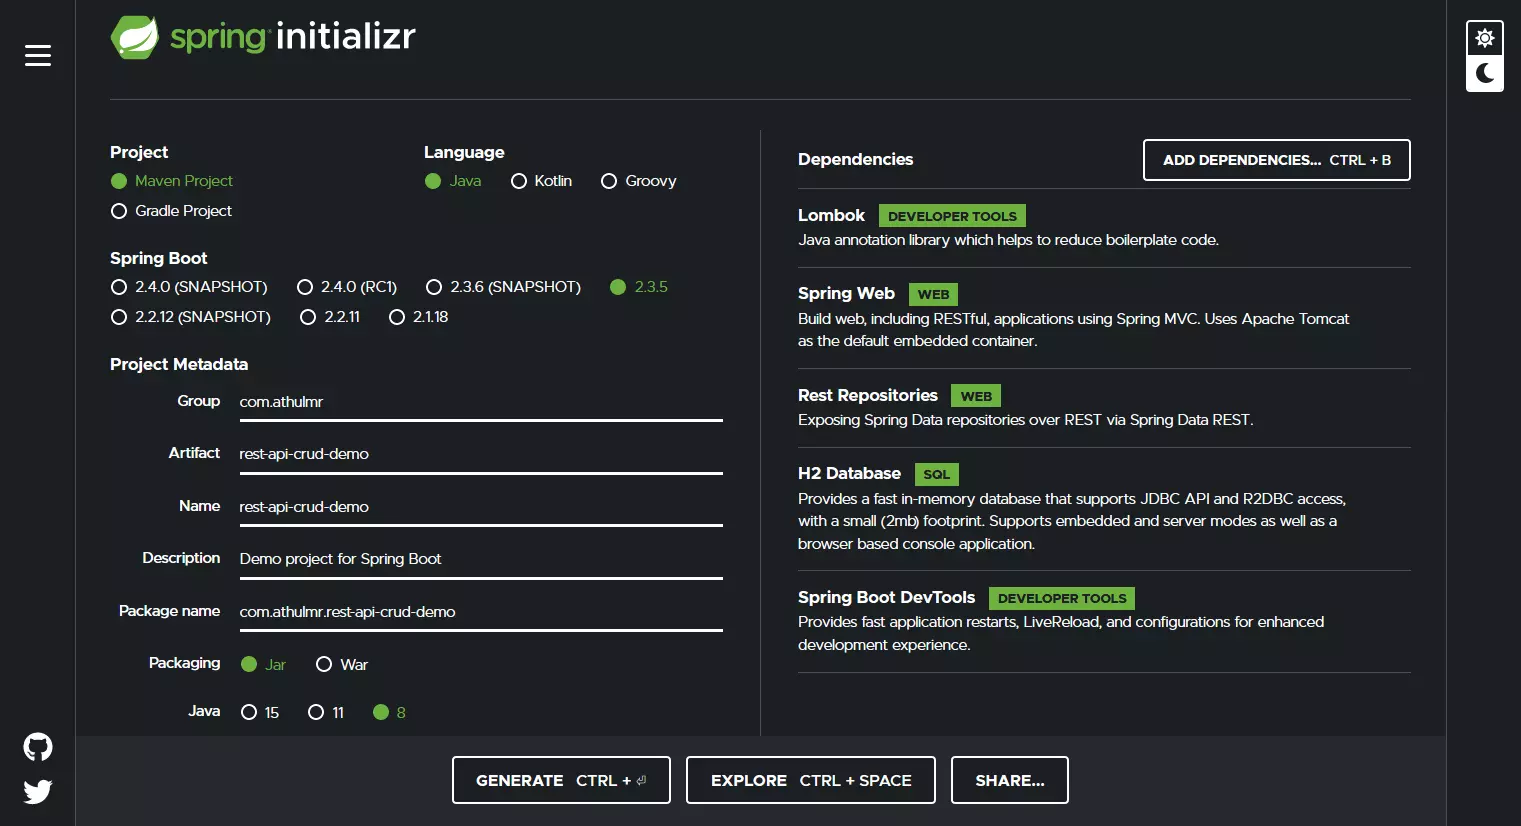Click the Group input field
Screen dimensions: 1521x826
point(481,402)
